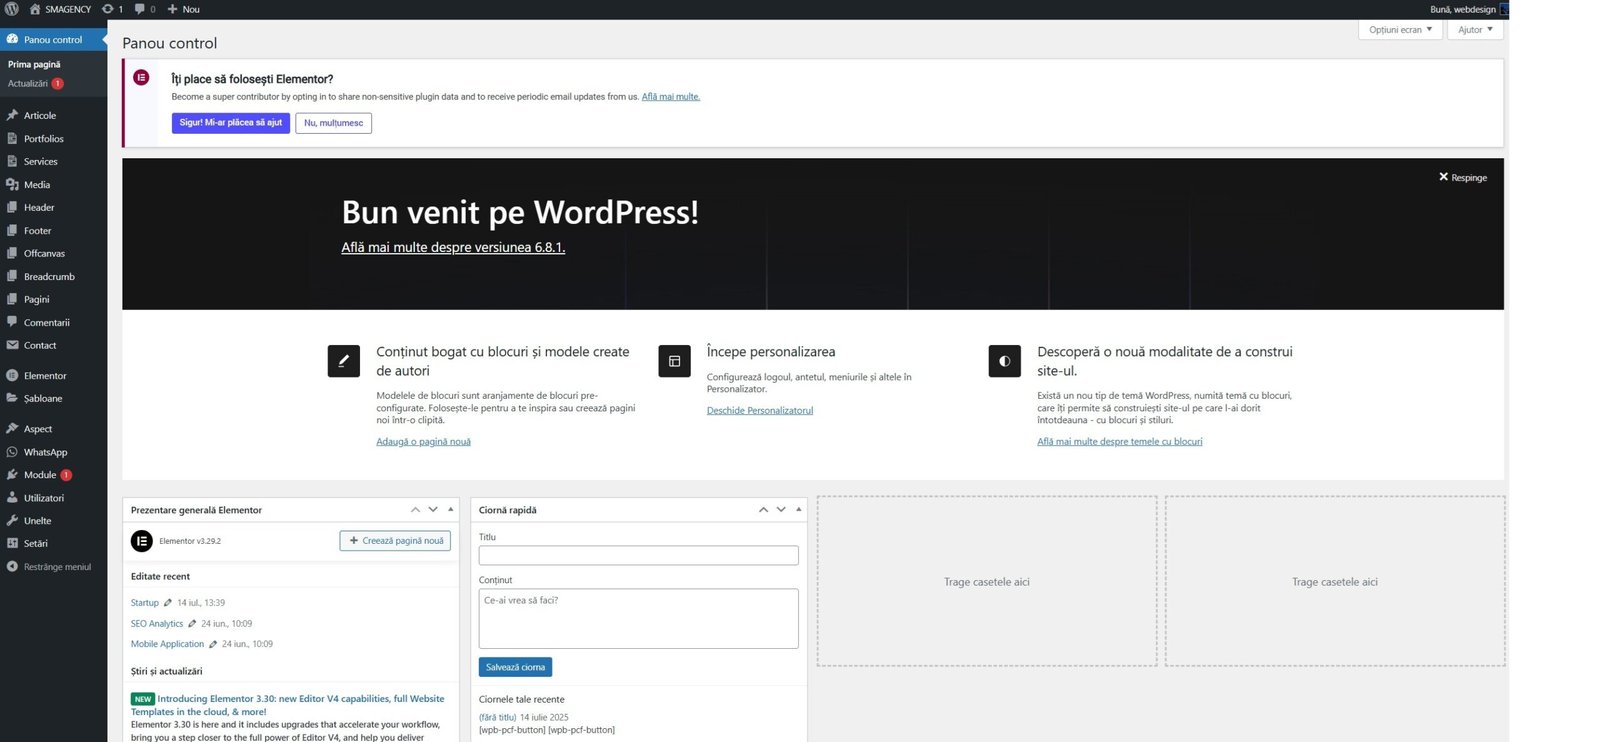Viewport: 1600px width, 742px height.
Task: Click the Titlu input field
Action: [638, 555]
